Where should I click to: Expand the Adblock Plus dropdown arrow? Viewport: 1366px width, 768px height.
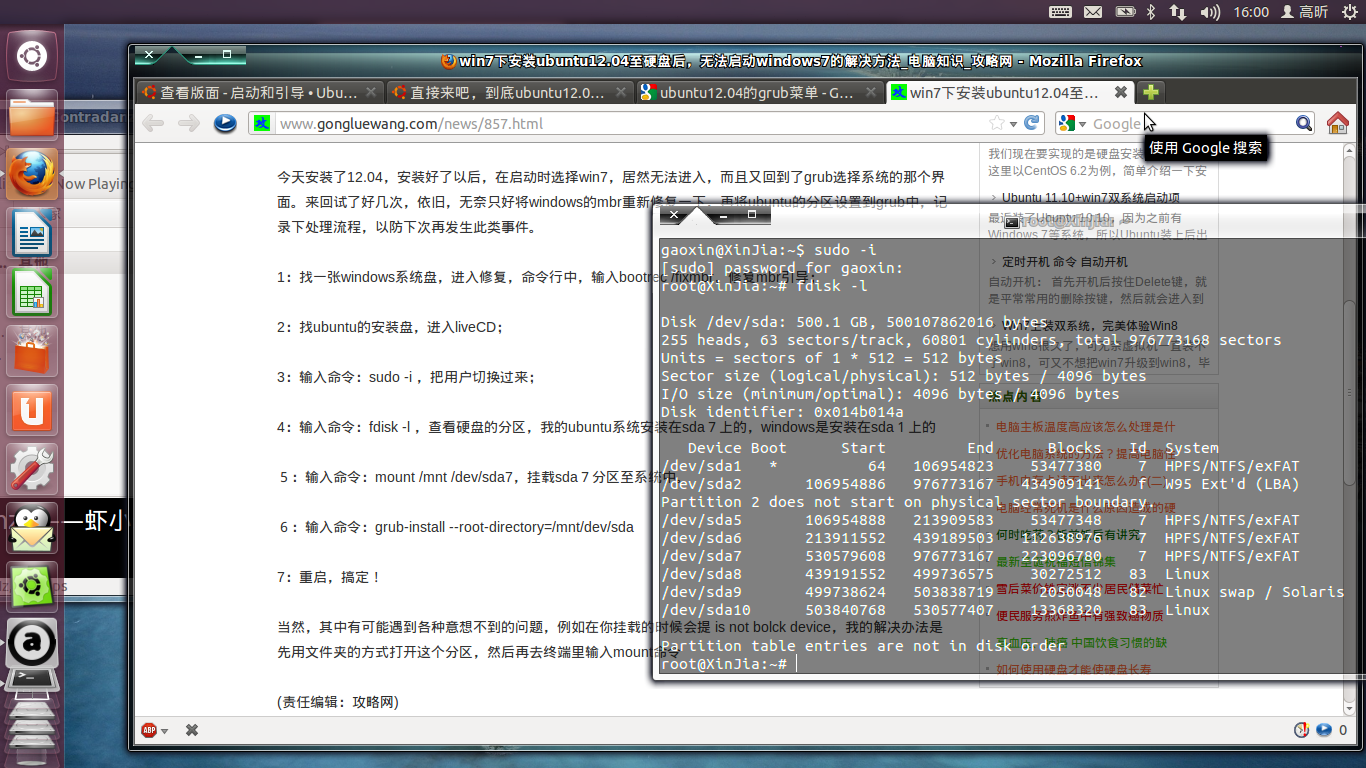point(164,731)
